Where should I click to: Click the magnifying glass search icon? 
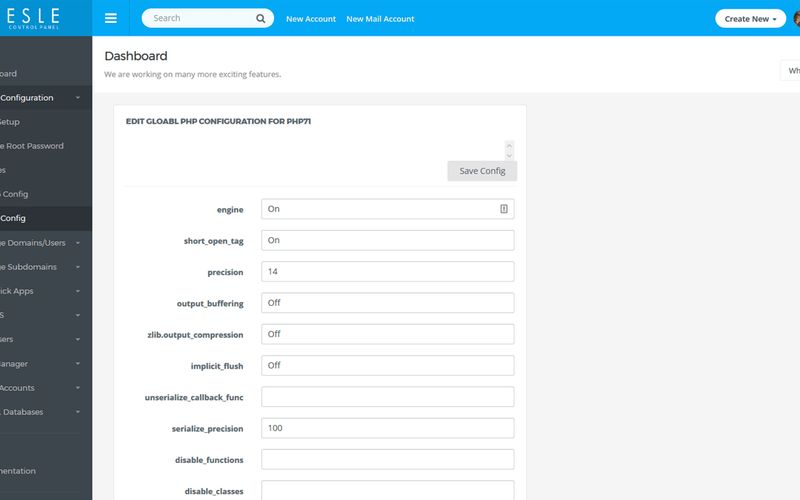tap(261, 18)
